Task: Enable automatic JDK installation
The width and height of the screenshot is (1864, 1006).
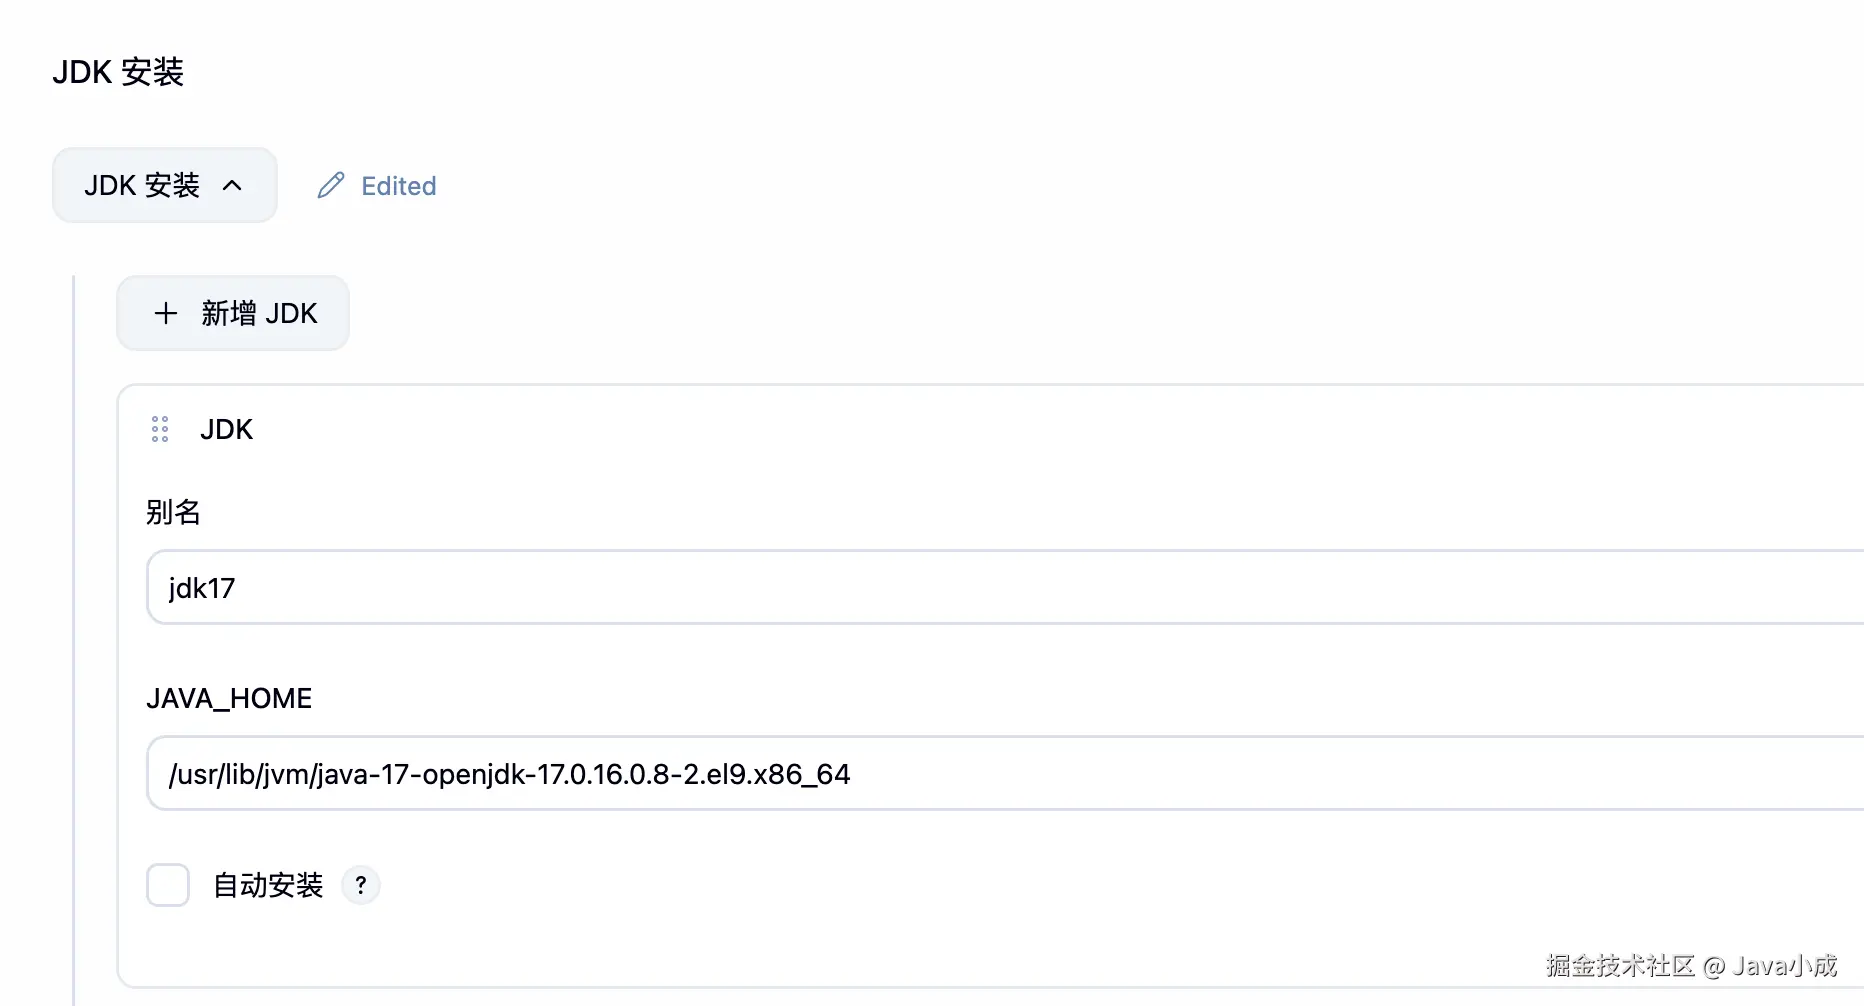Action: (168, 884)
